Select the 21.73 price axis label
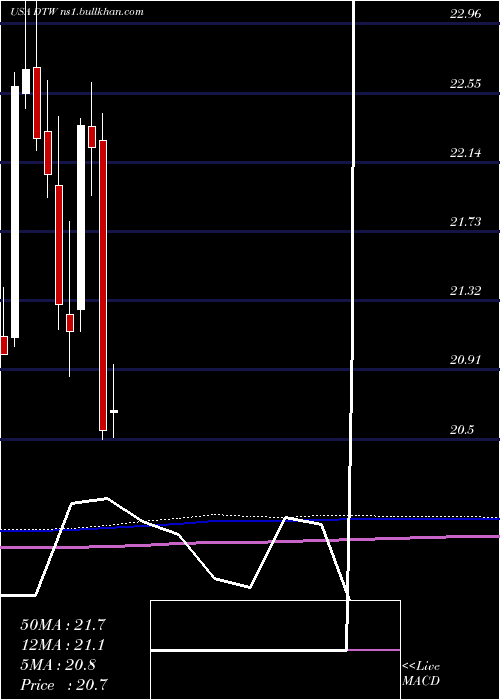The height and width of the screenshot is (700, 500). point(465,222)
